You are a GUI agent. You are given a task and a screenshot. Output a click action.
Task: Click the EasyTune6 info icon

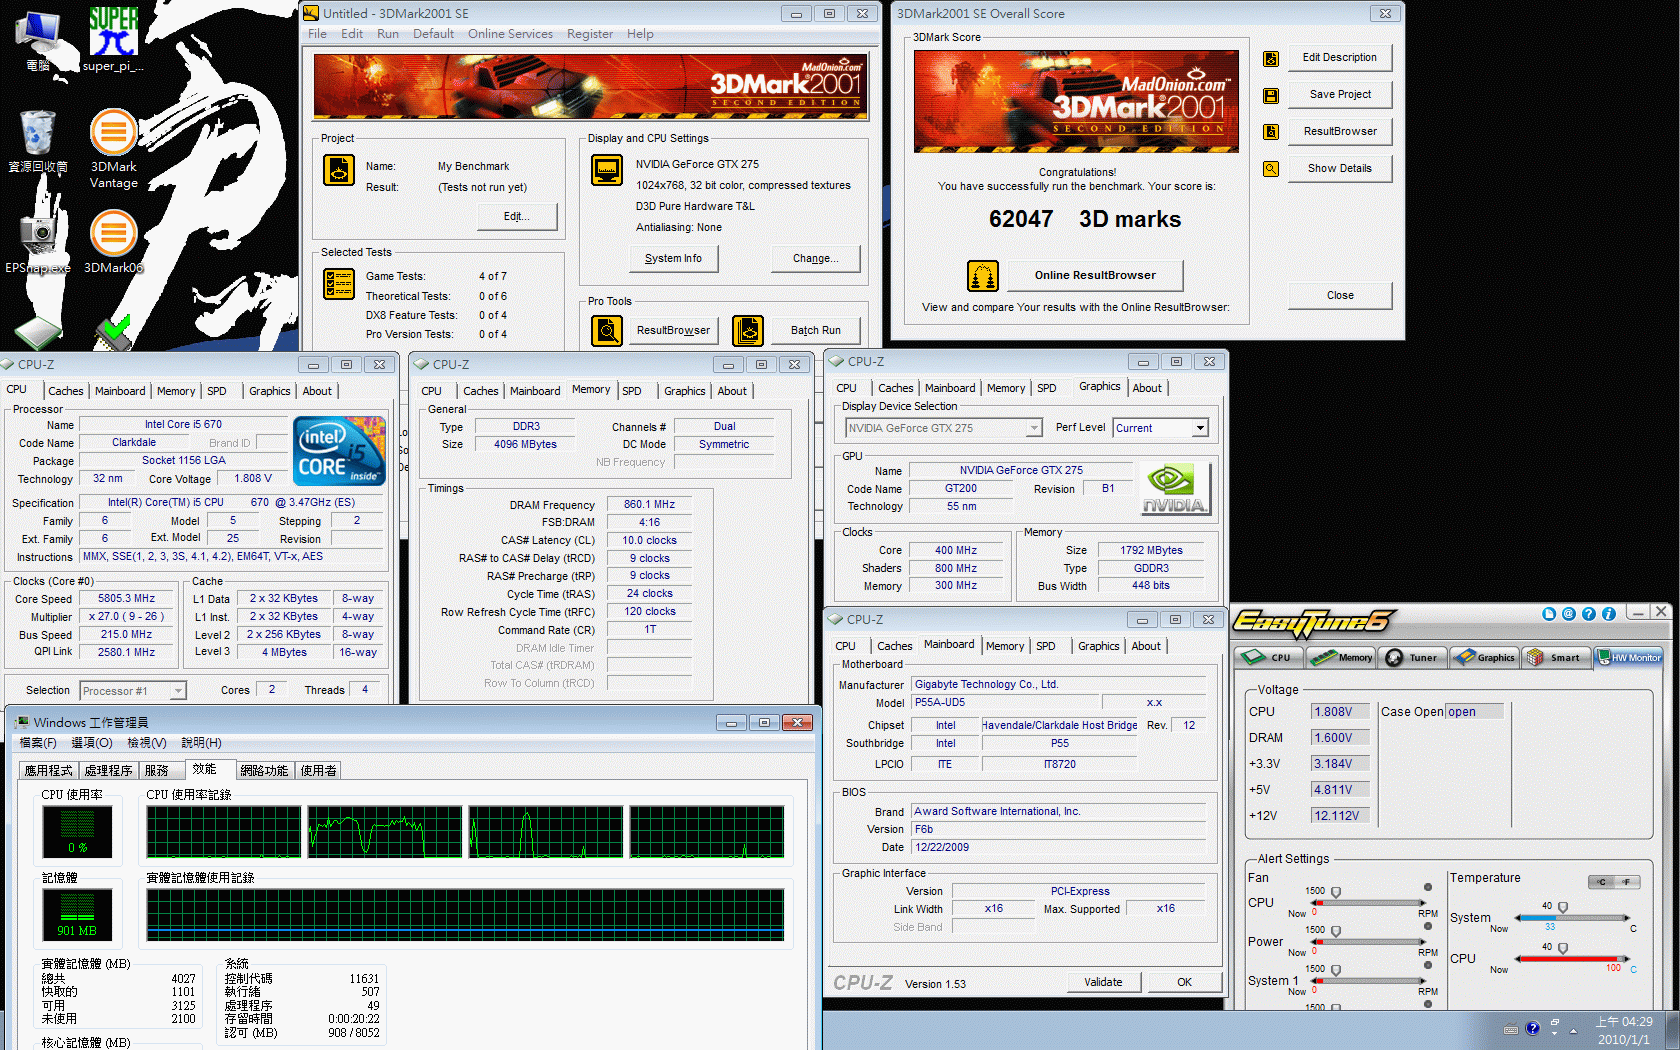(x=1608, y=614)
